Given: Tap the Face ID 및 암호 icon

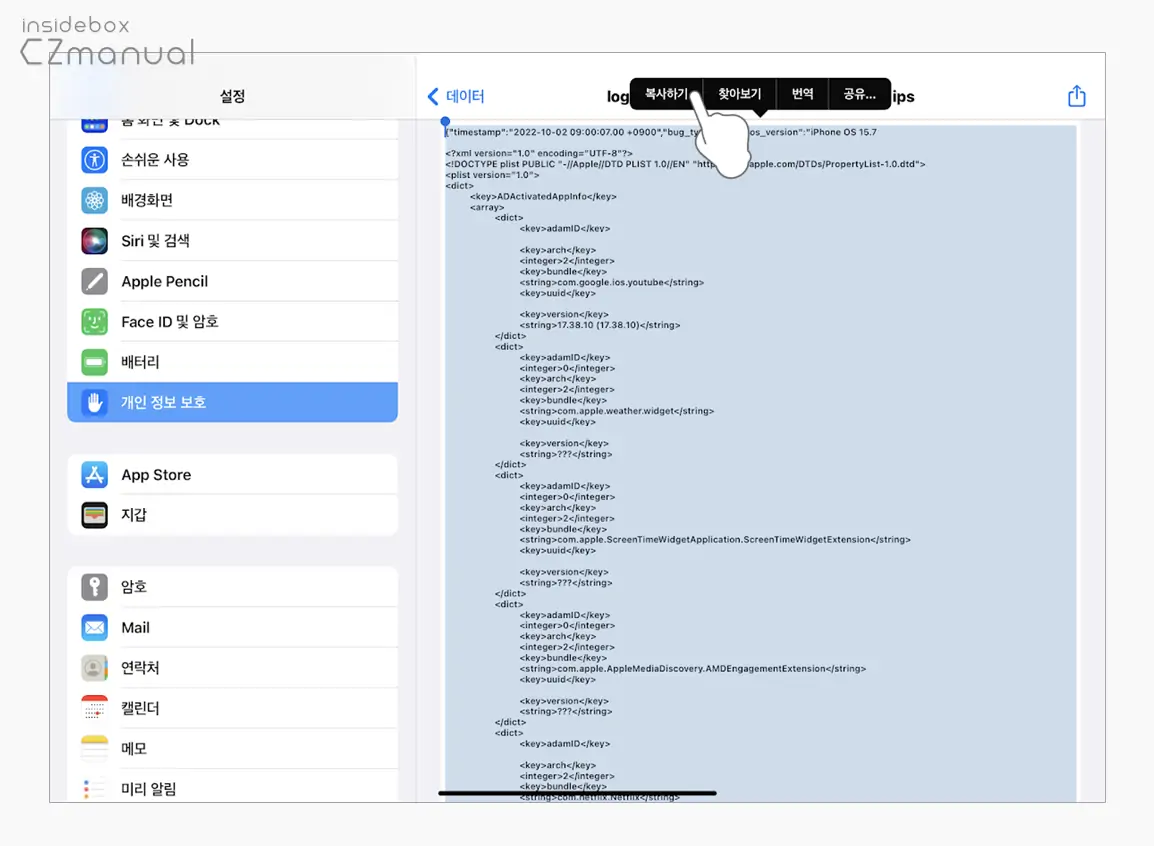Looking at the screenshot, I should click(94, 321).
